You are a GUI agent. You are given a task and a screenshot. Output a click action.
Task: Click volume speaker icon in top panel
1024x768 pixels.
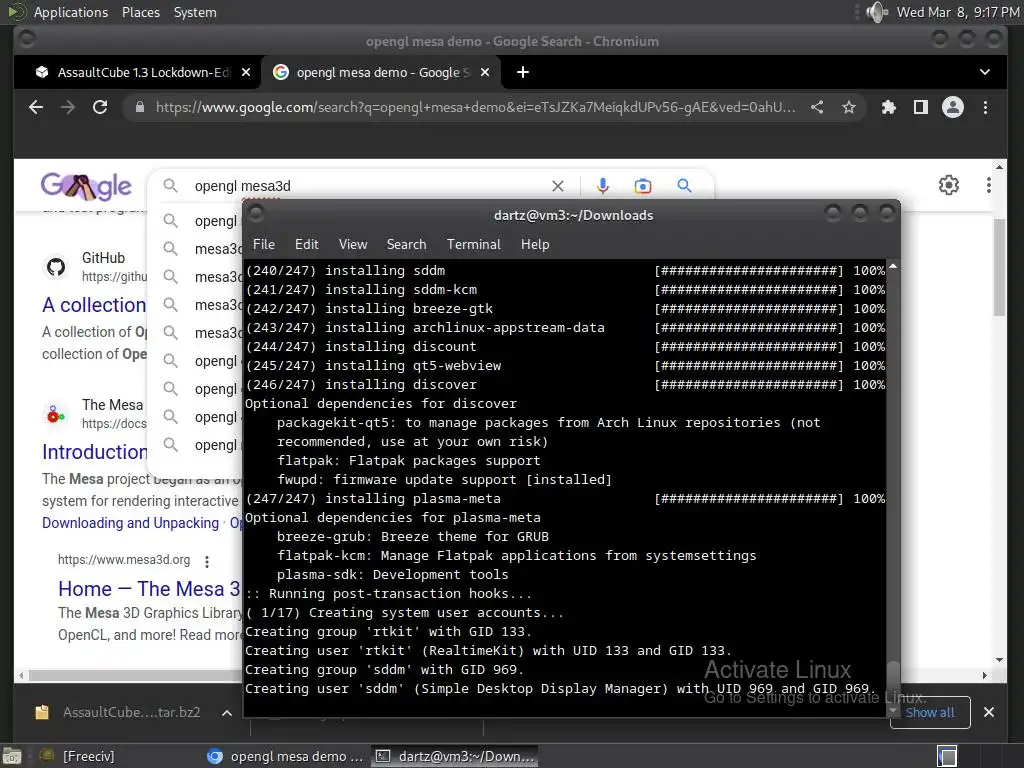click(x=876, y=12)
